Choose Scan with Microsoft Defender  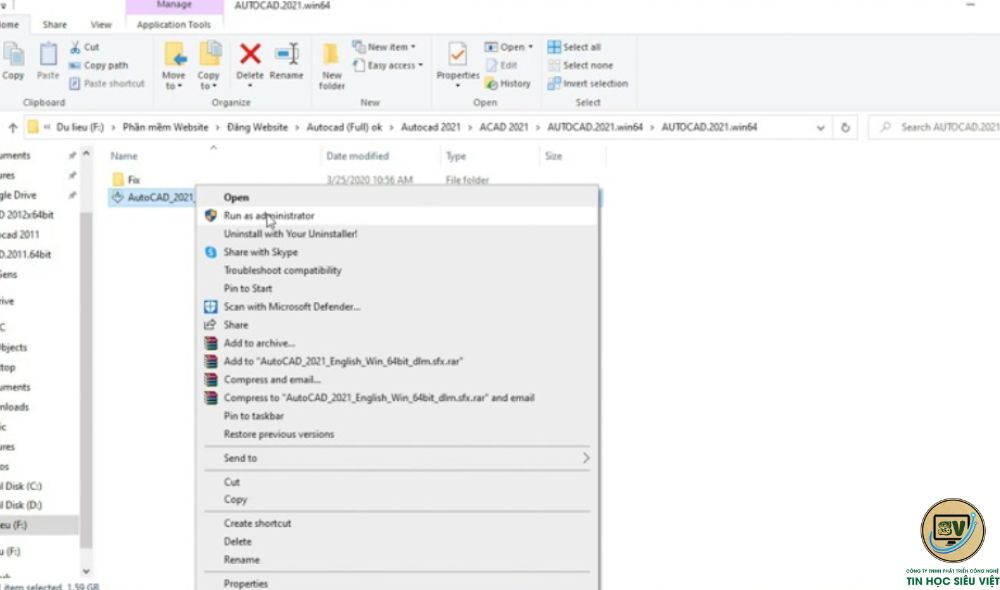coord(398,307)
